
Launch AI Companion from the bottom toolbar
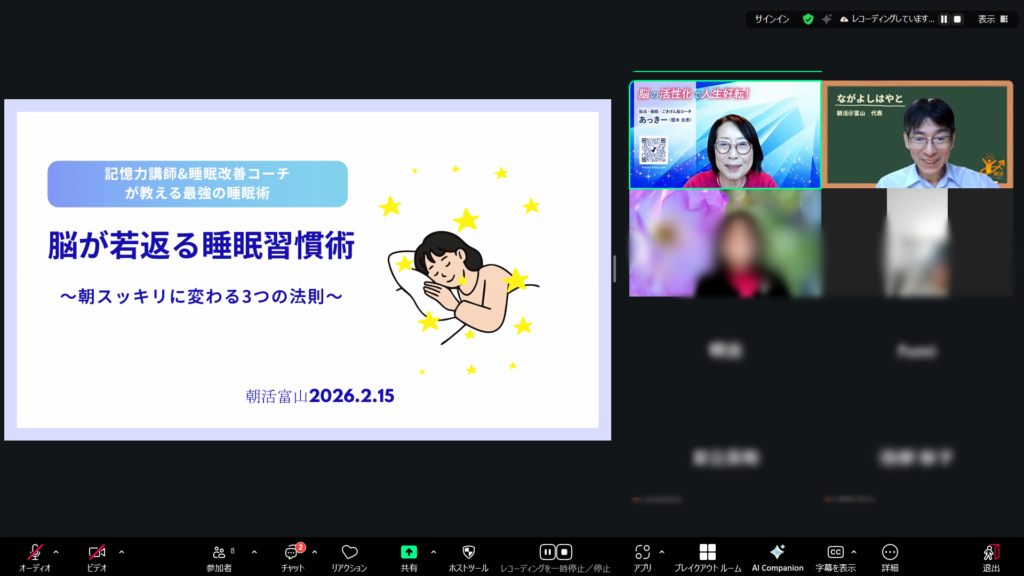point(777,552)
